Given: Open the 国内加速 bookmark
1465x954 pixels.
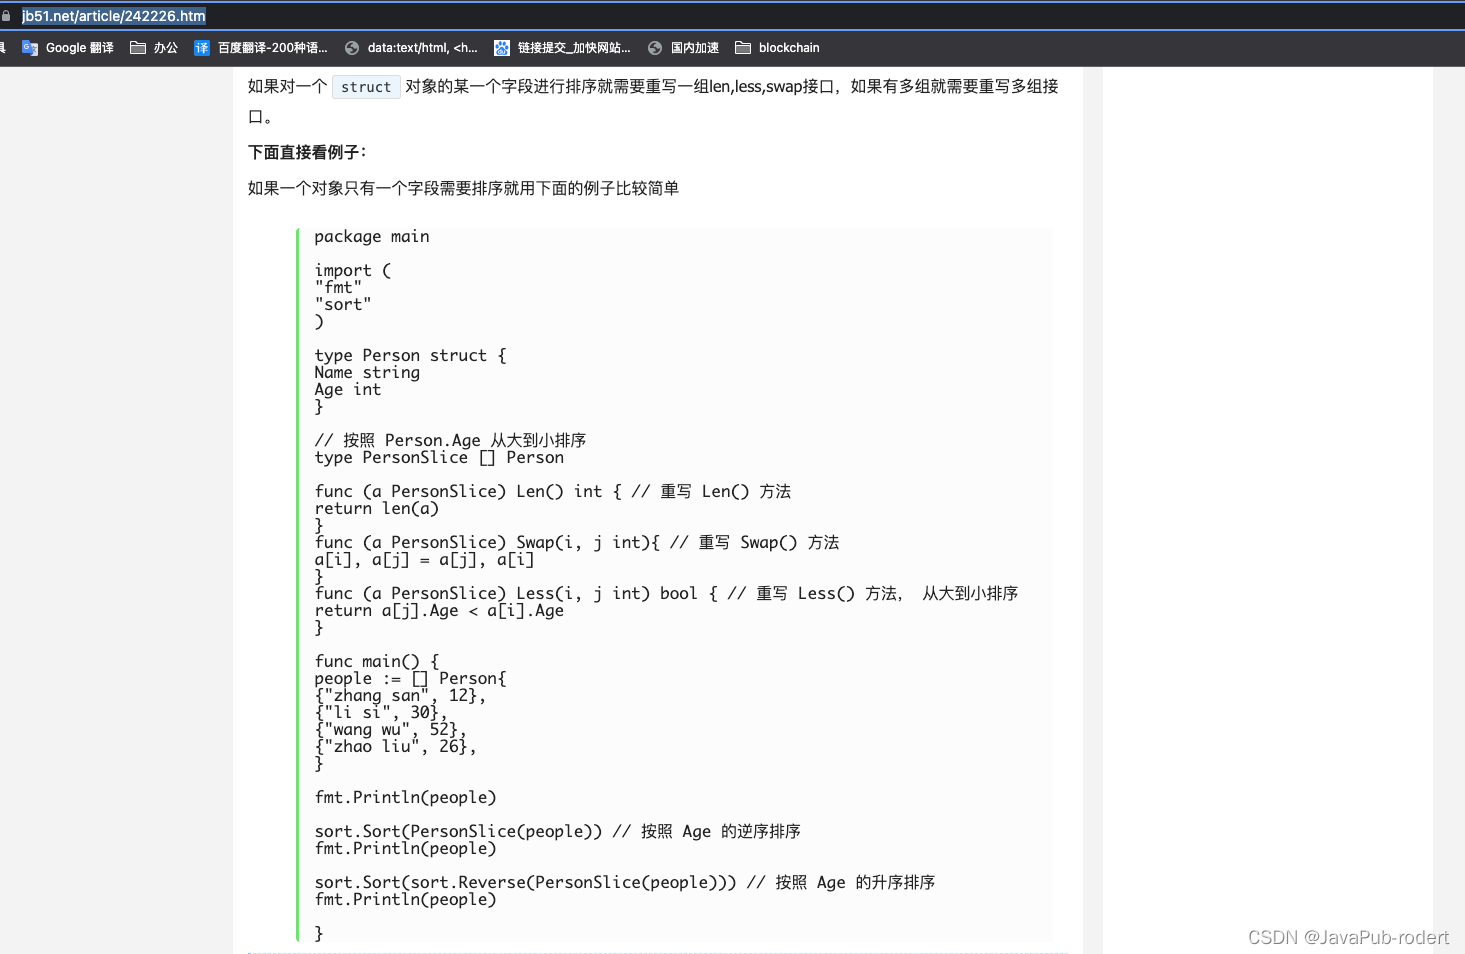Looking at the screenshot, I should 684,48.
